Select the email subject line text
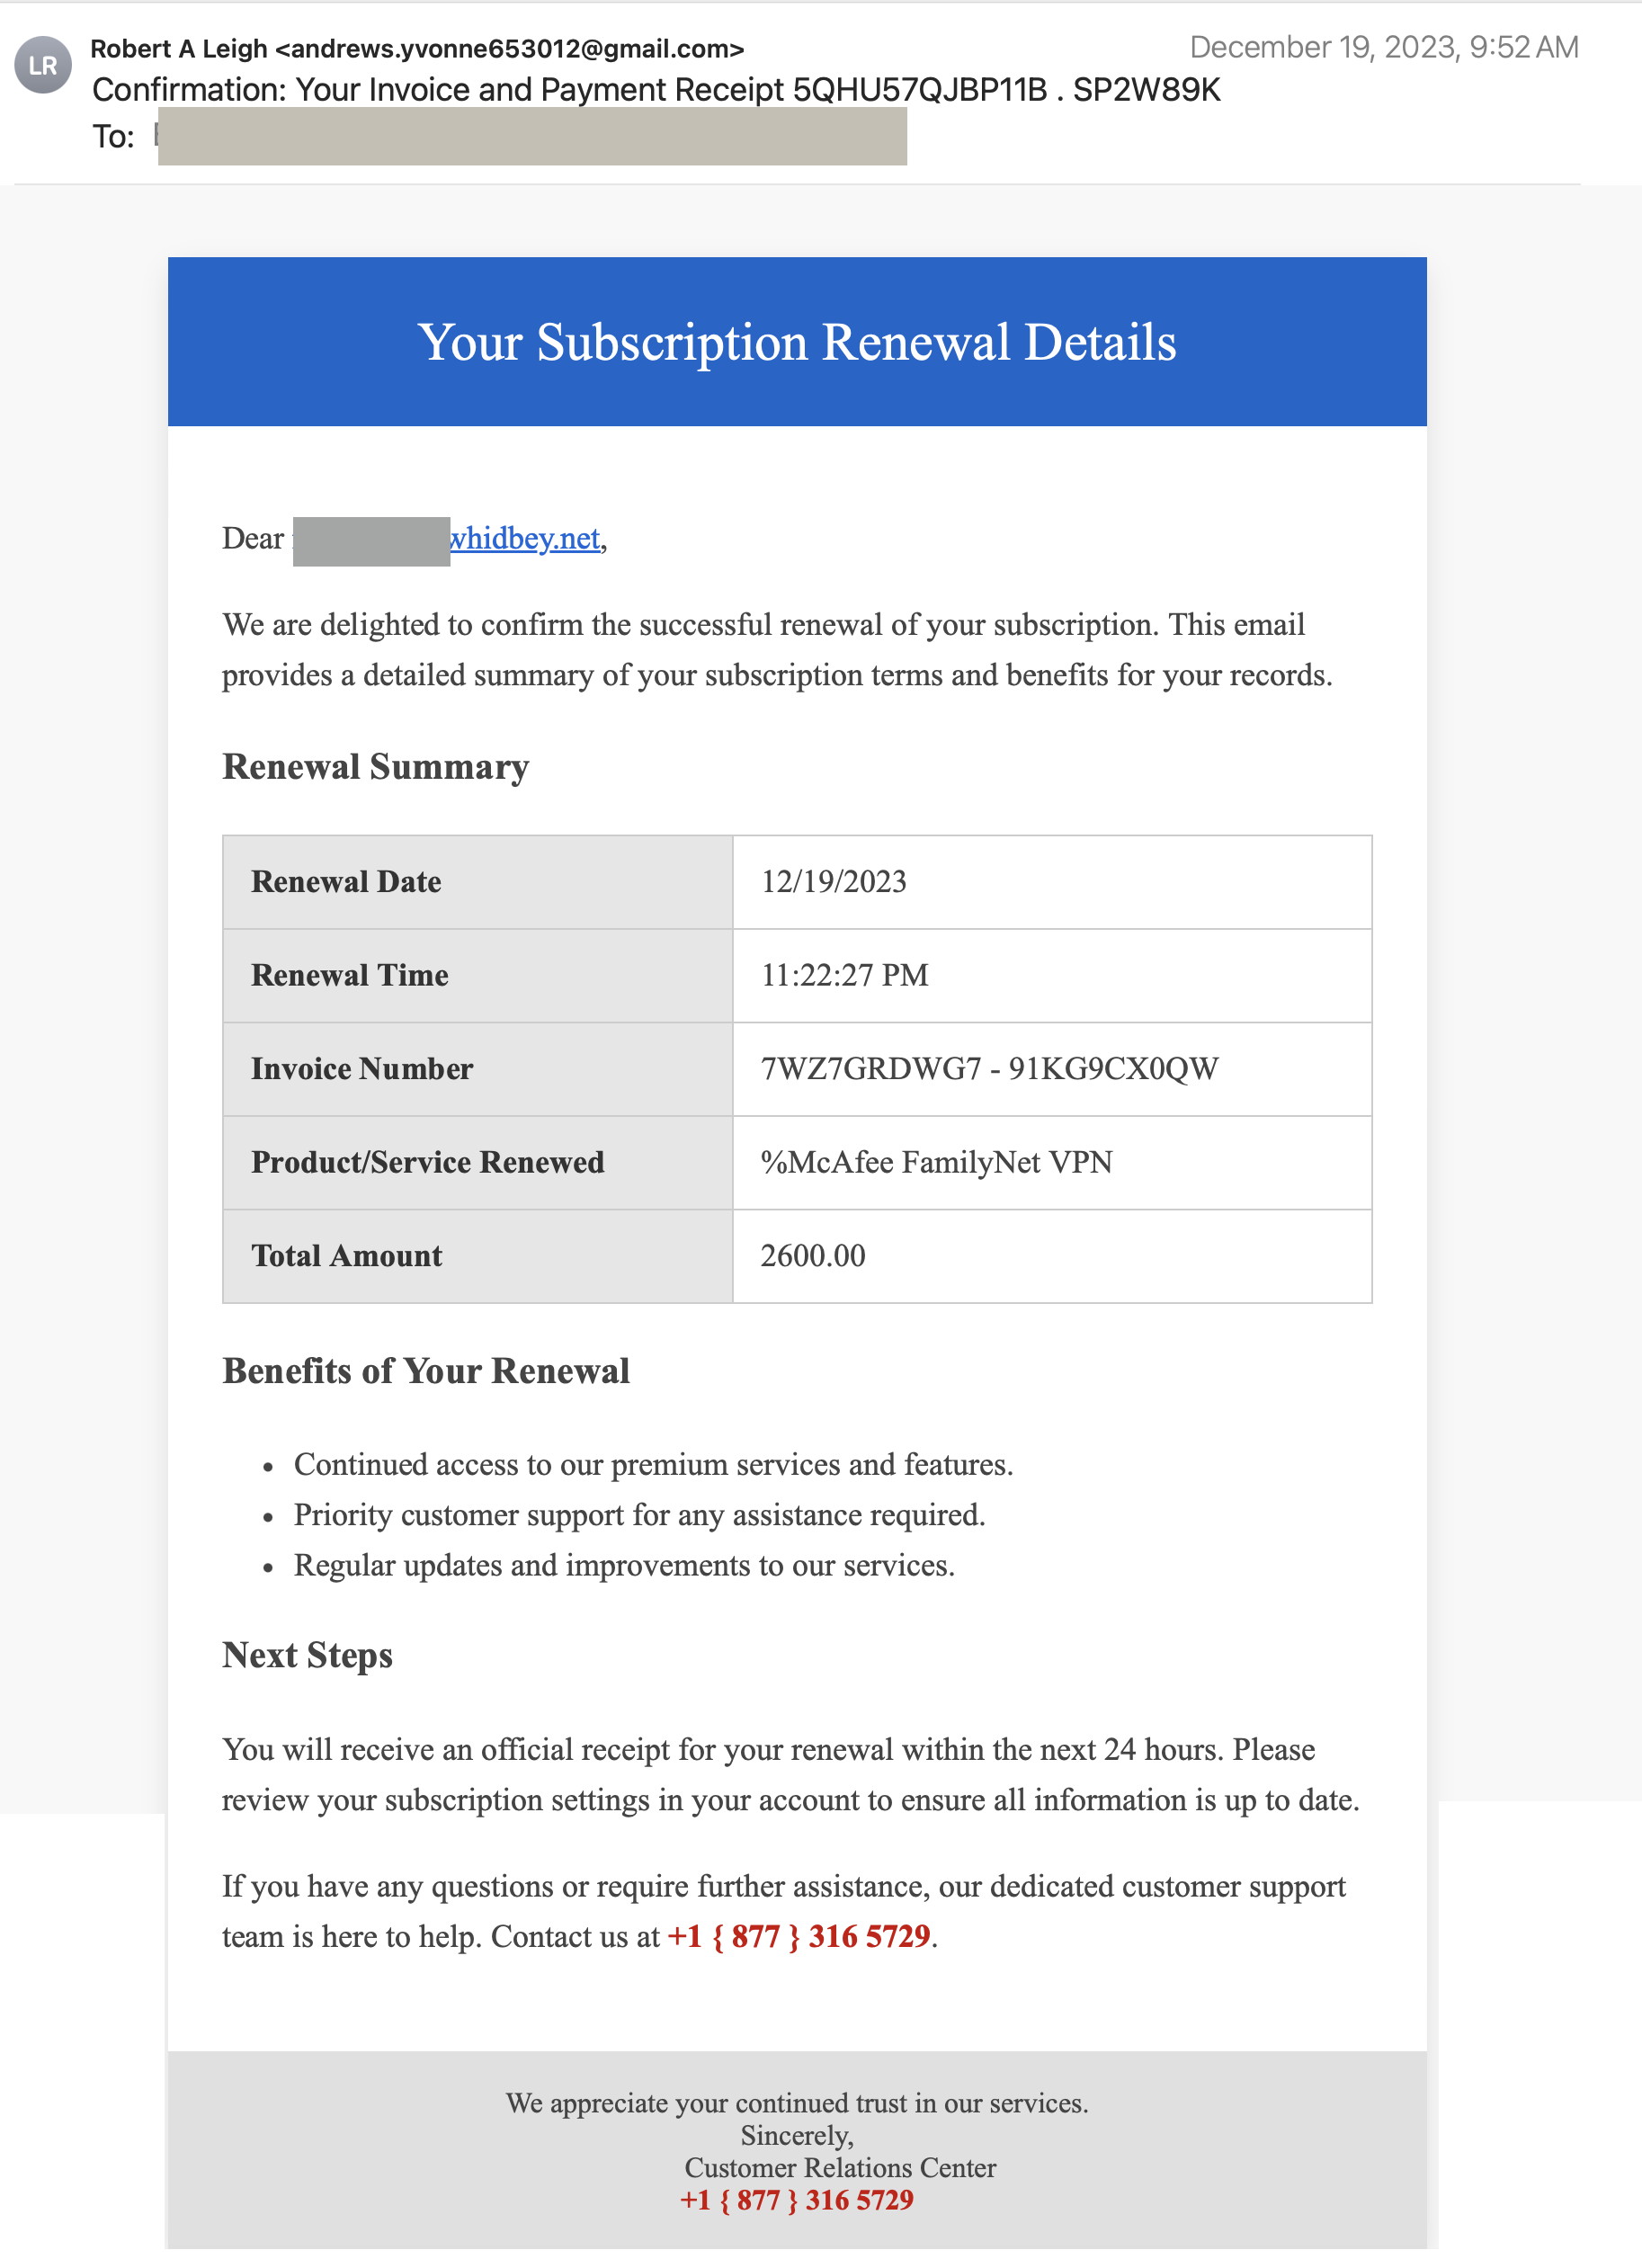Image resolution: width=1642 pixels, height=2268 pixels. (x=656, y=90)
